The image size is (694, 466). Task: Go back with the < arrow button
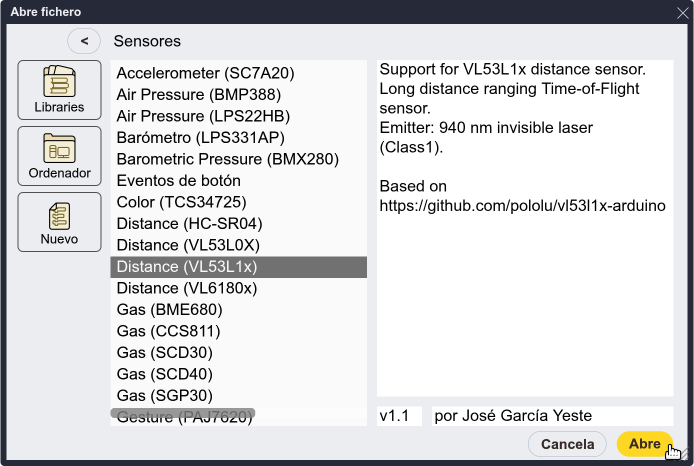pos(84,41)
